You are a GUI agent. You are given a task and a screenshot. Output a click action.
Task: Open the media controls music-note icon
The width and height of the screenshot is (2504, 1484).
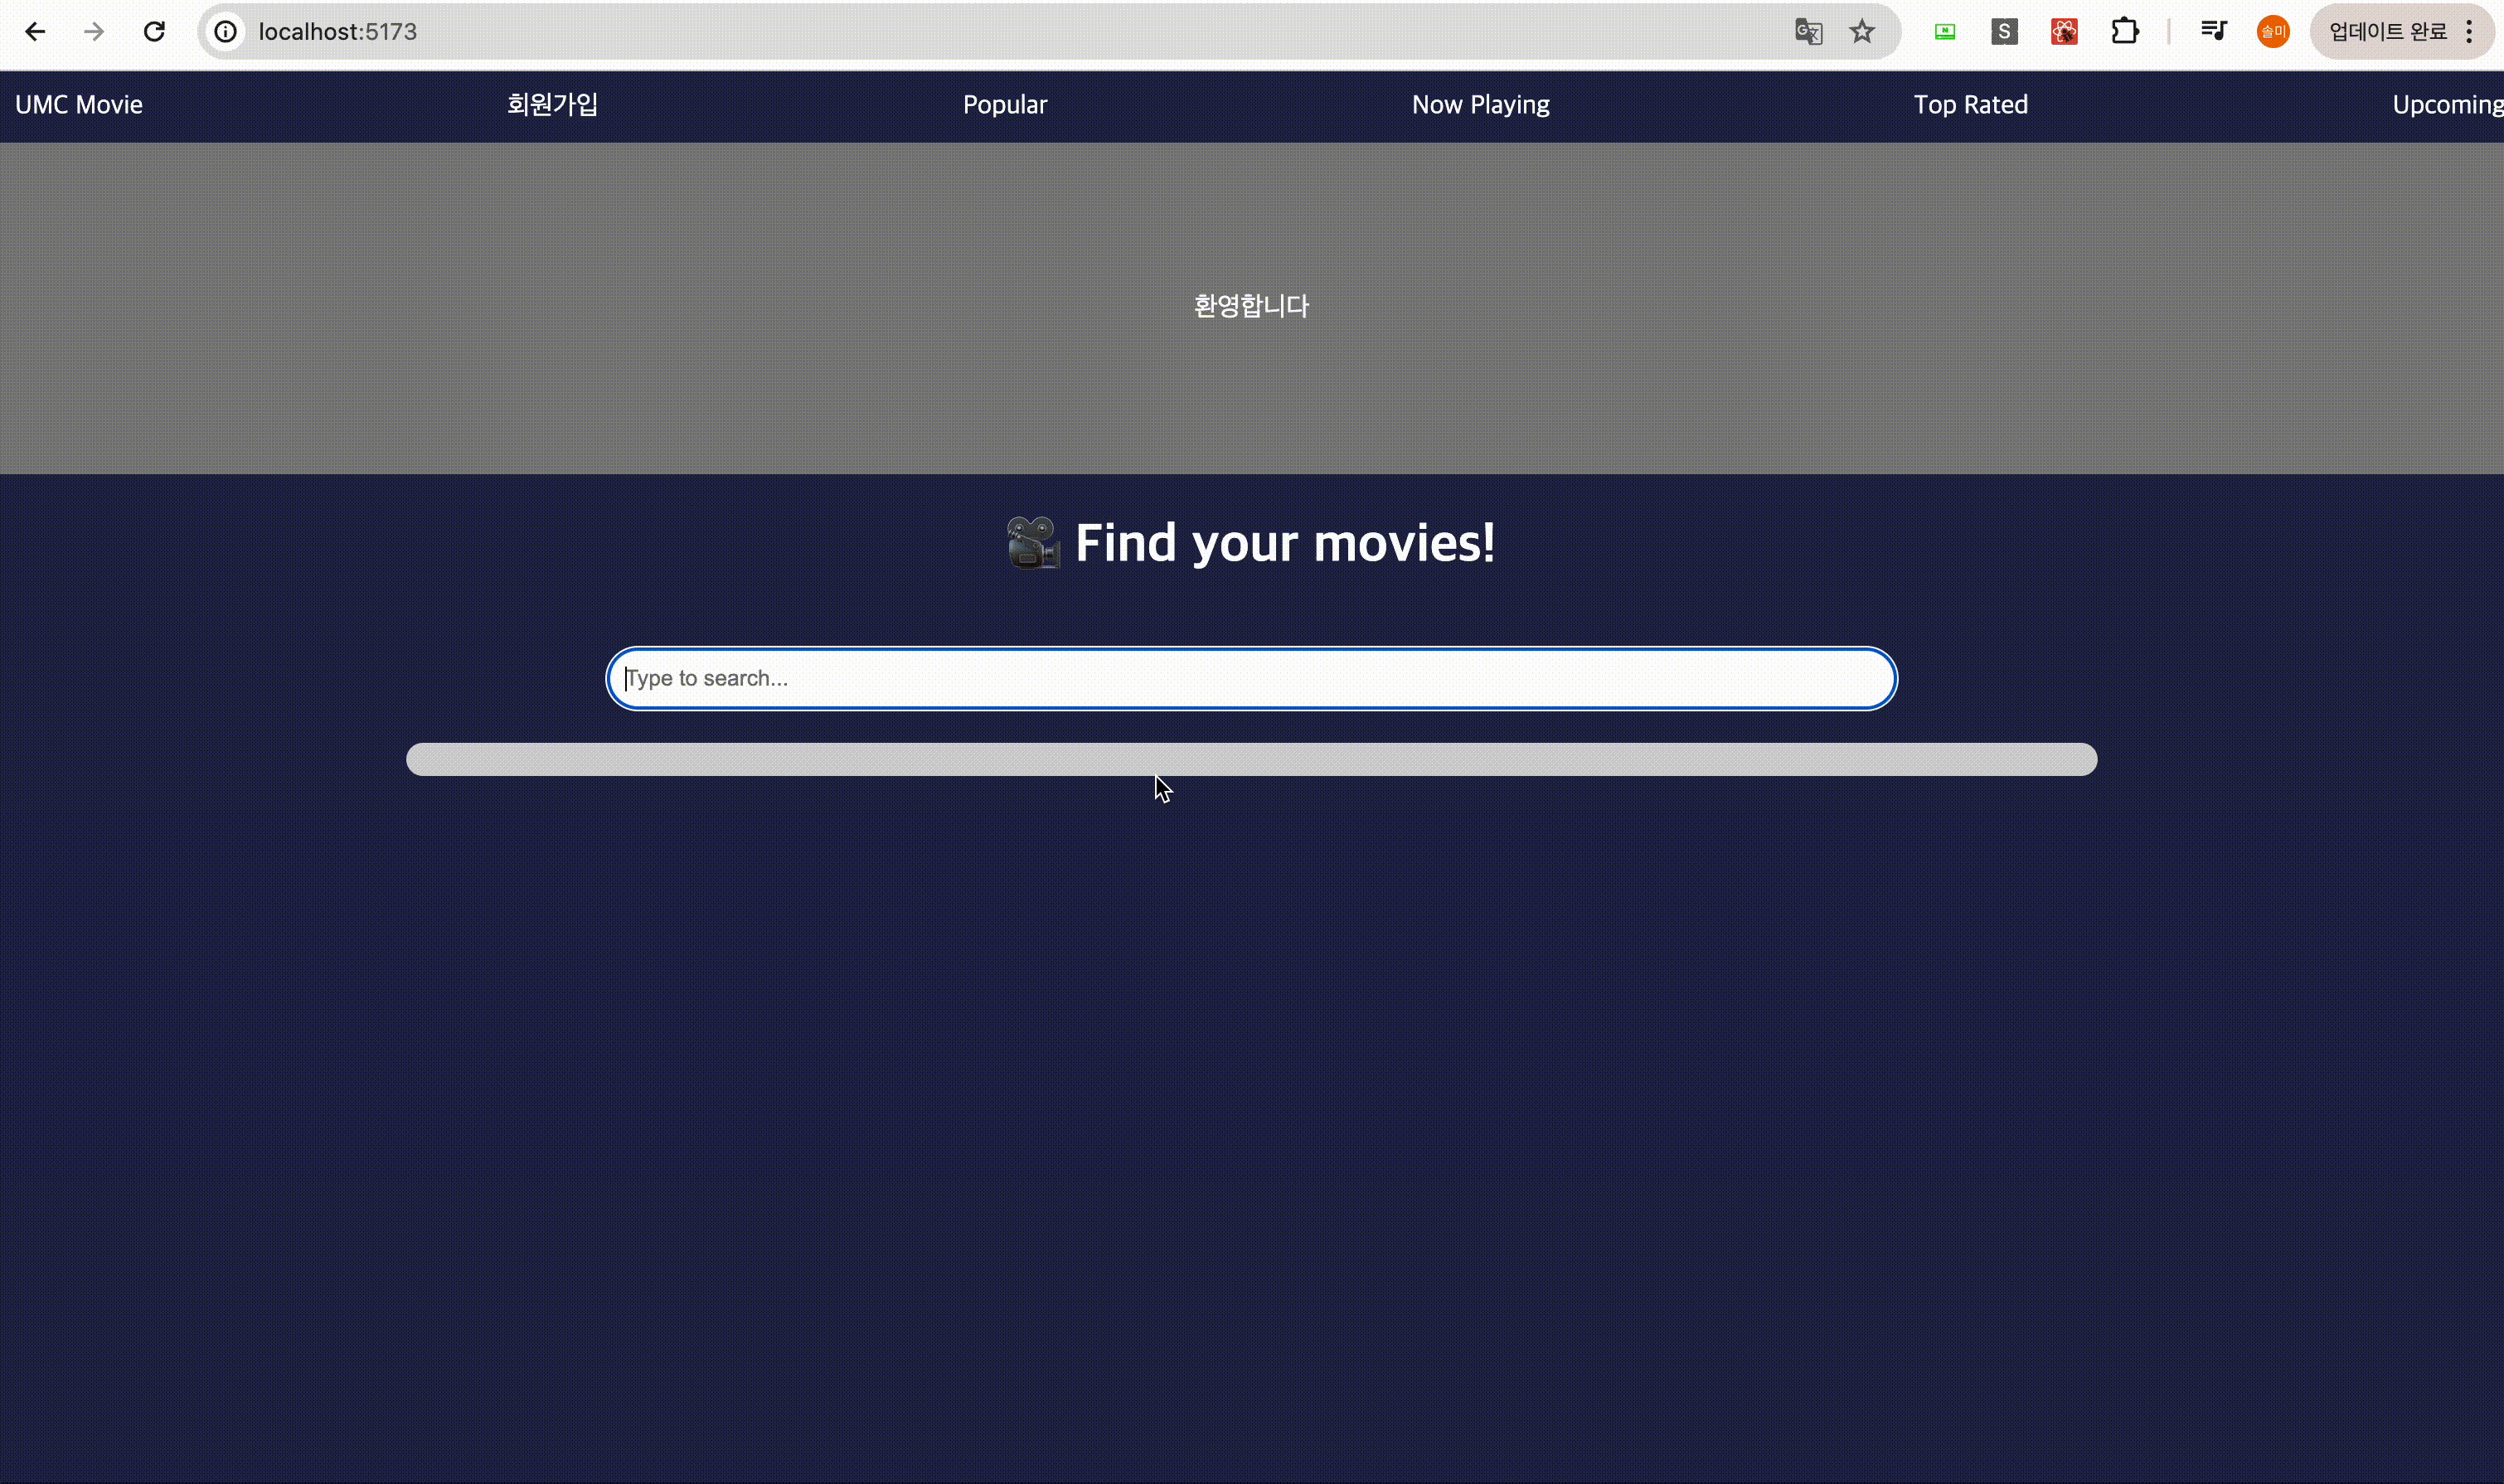[x=2213, y=32]
